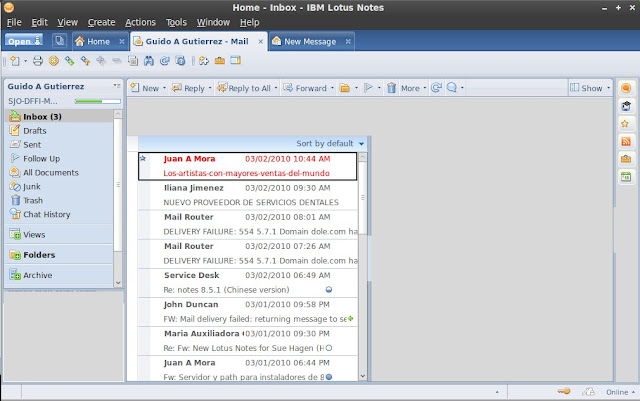Screen dimensions: 640x401
Task: Click the new document icon in top toolbar
Action: pos(15,61)
